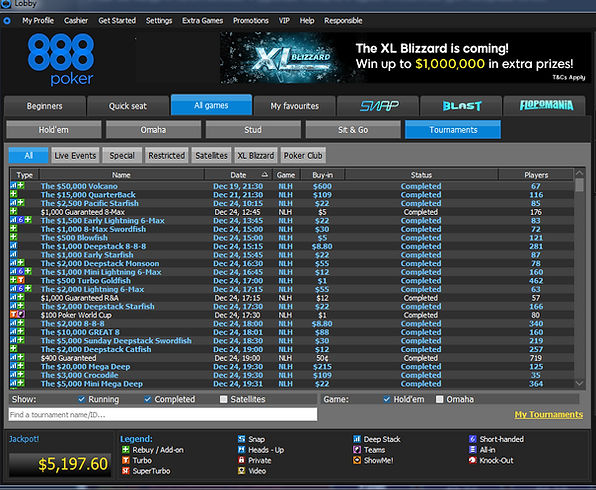The height and width of the screenshot is (490, 596).
Task: Open the SNAP tab
Action: point(379,106)
